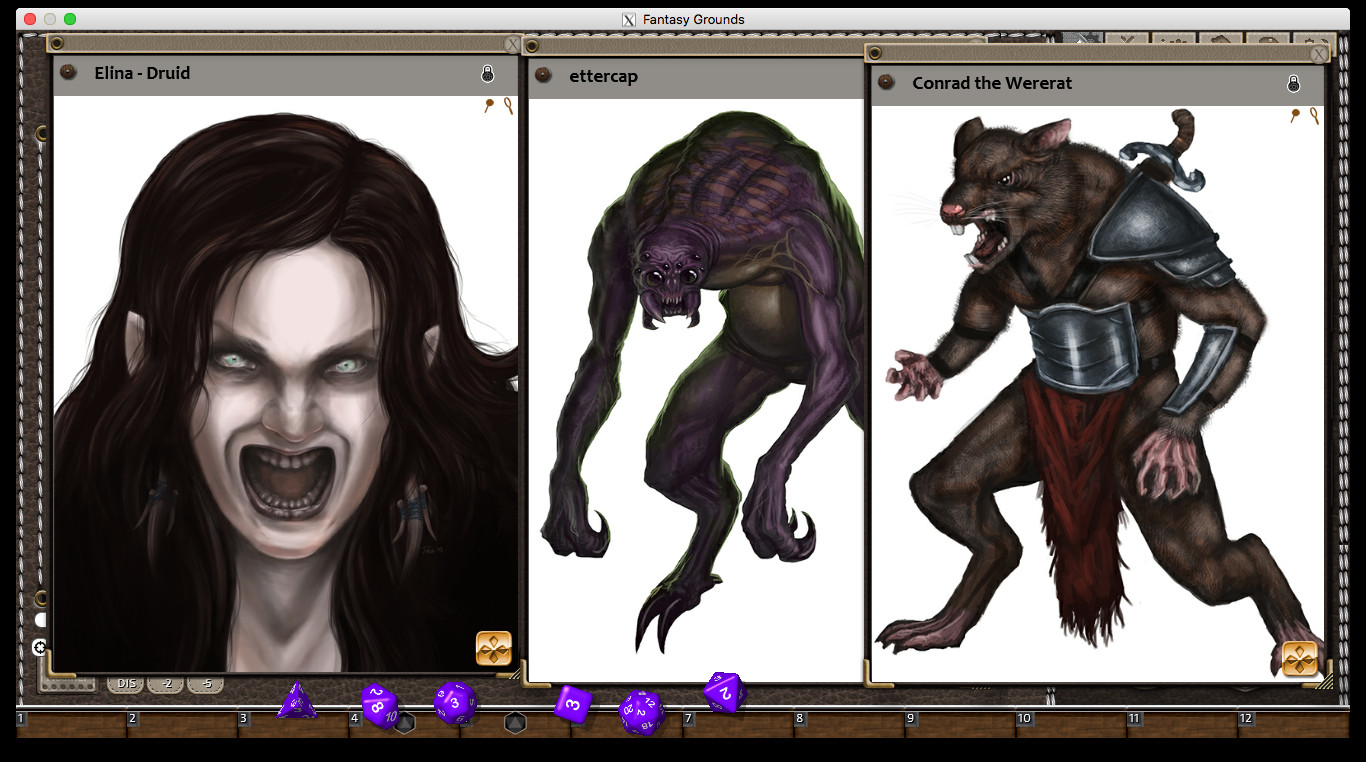This screenshot has width=1366, height=762.
Task: Click the resize handle of the Conrad window
Action: point(1325,681)
